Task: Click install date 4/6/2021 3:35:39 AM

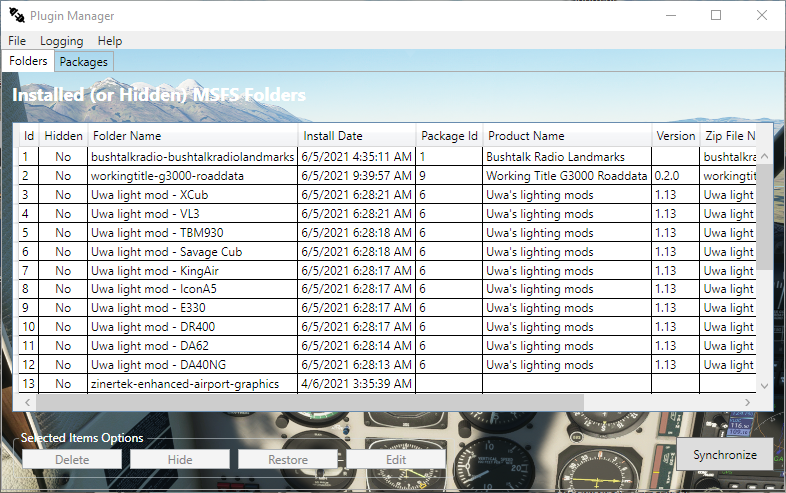Action: (x=356, y=384)
